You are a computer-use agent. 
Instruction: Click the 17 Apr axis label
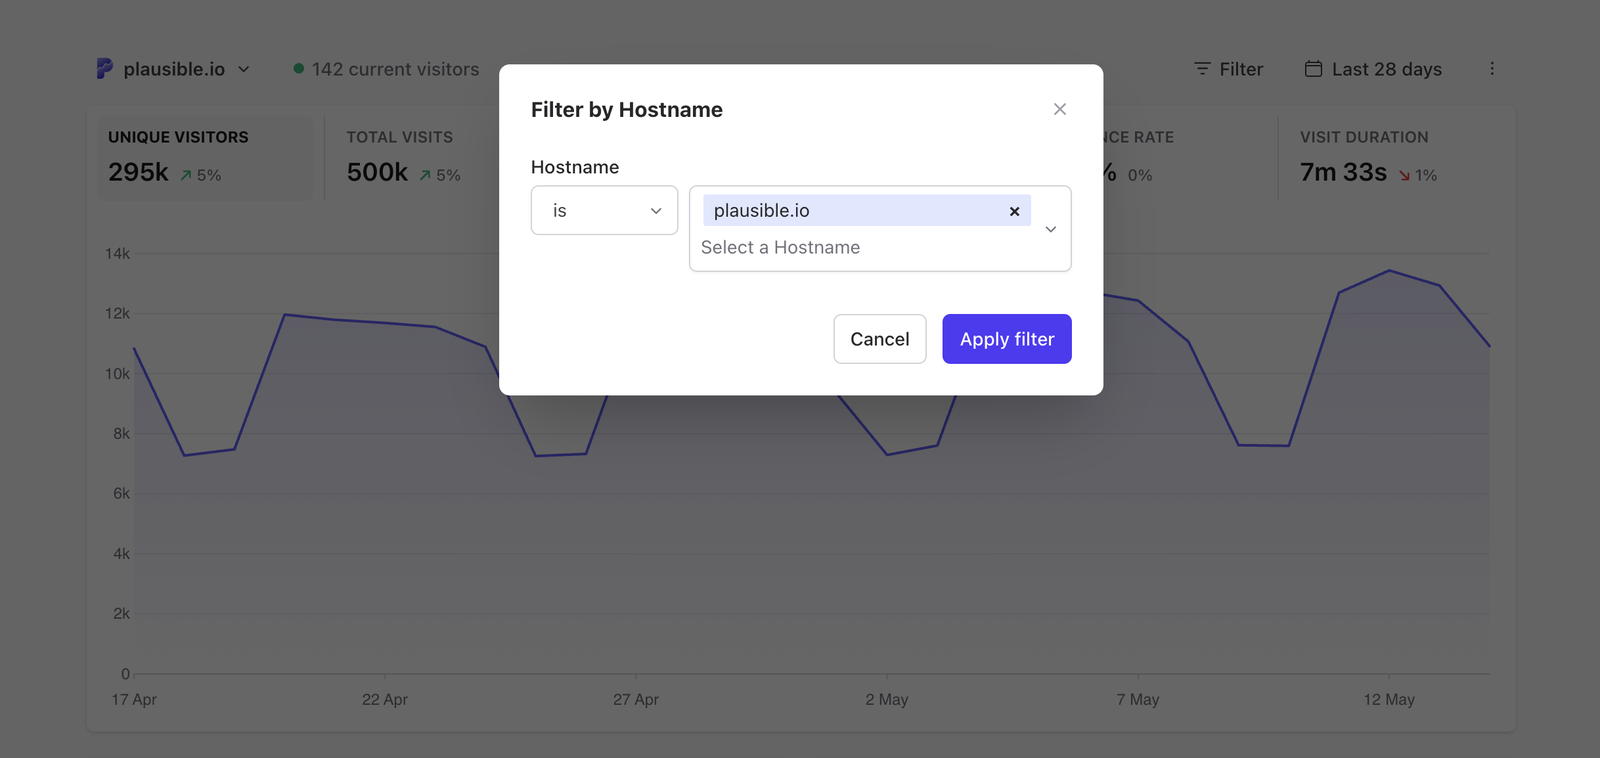coord(134,700)
